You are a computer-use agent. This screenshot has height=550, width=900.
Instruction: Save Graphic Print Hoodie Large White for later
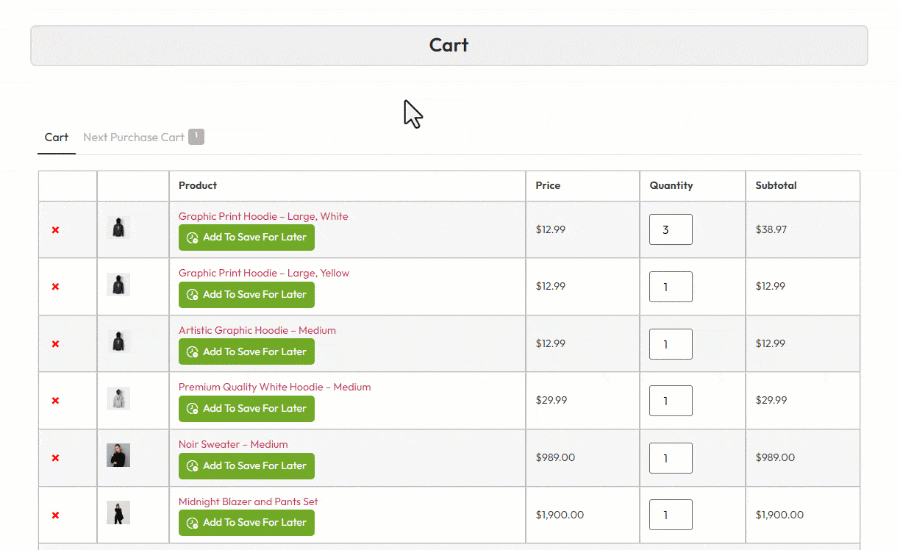coord(246,238)
